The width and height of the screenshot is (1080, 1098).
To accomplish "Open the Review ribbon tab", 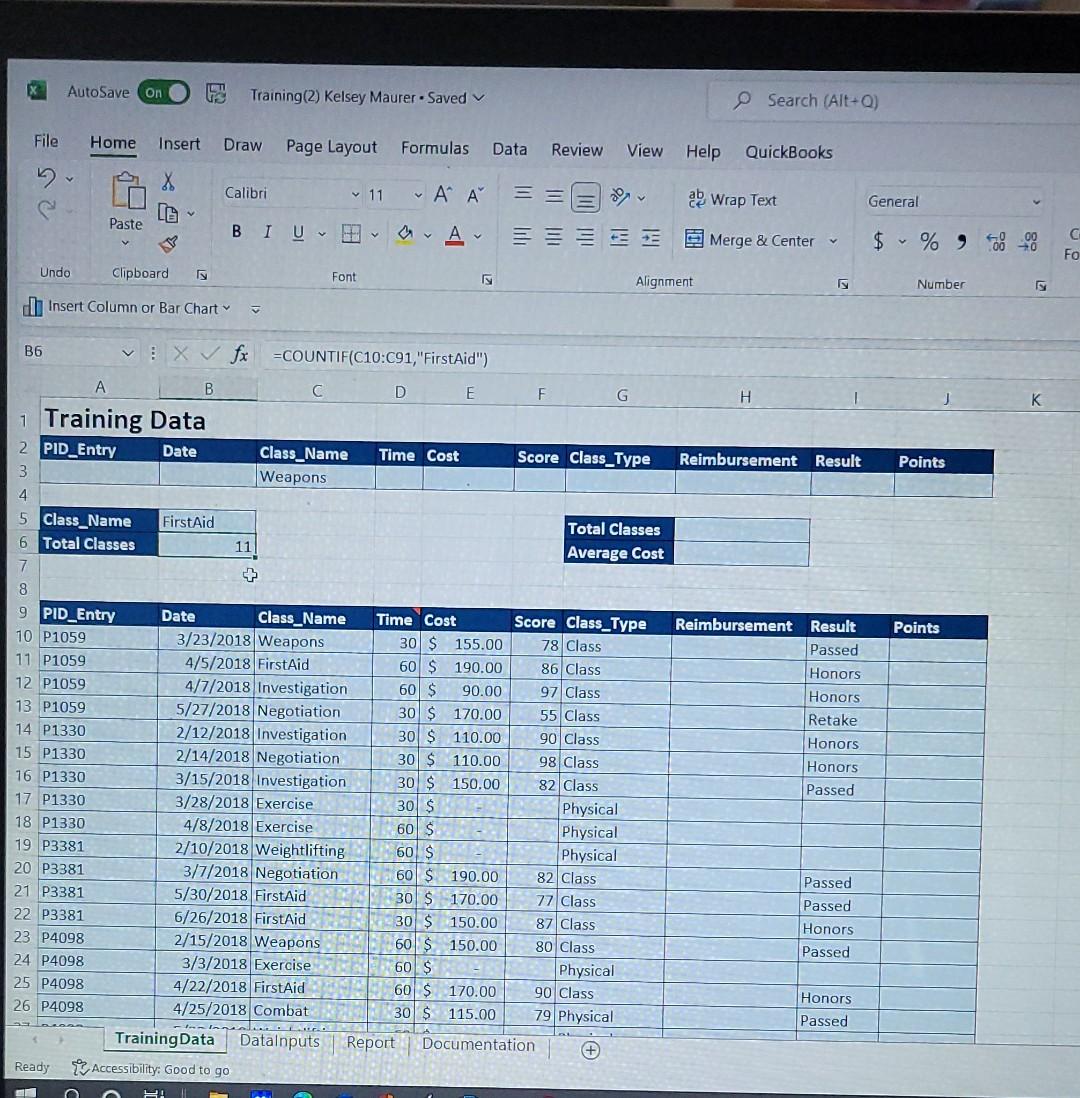I will coord(576,150).
